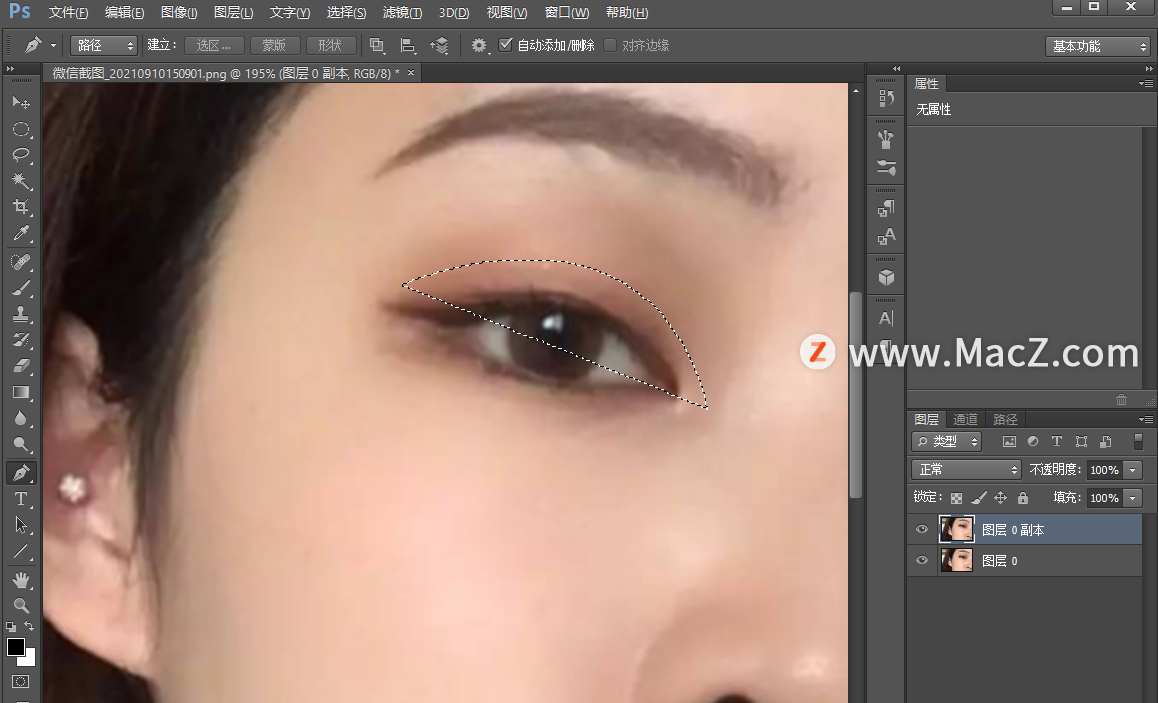The height and width of the screenshot is (703, 1158).
Task: Click the Properties panel trash icon
Action: [x=1121, y=399]
